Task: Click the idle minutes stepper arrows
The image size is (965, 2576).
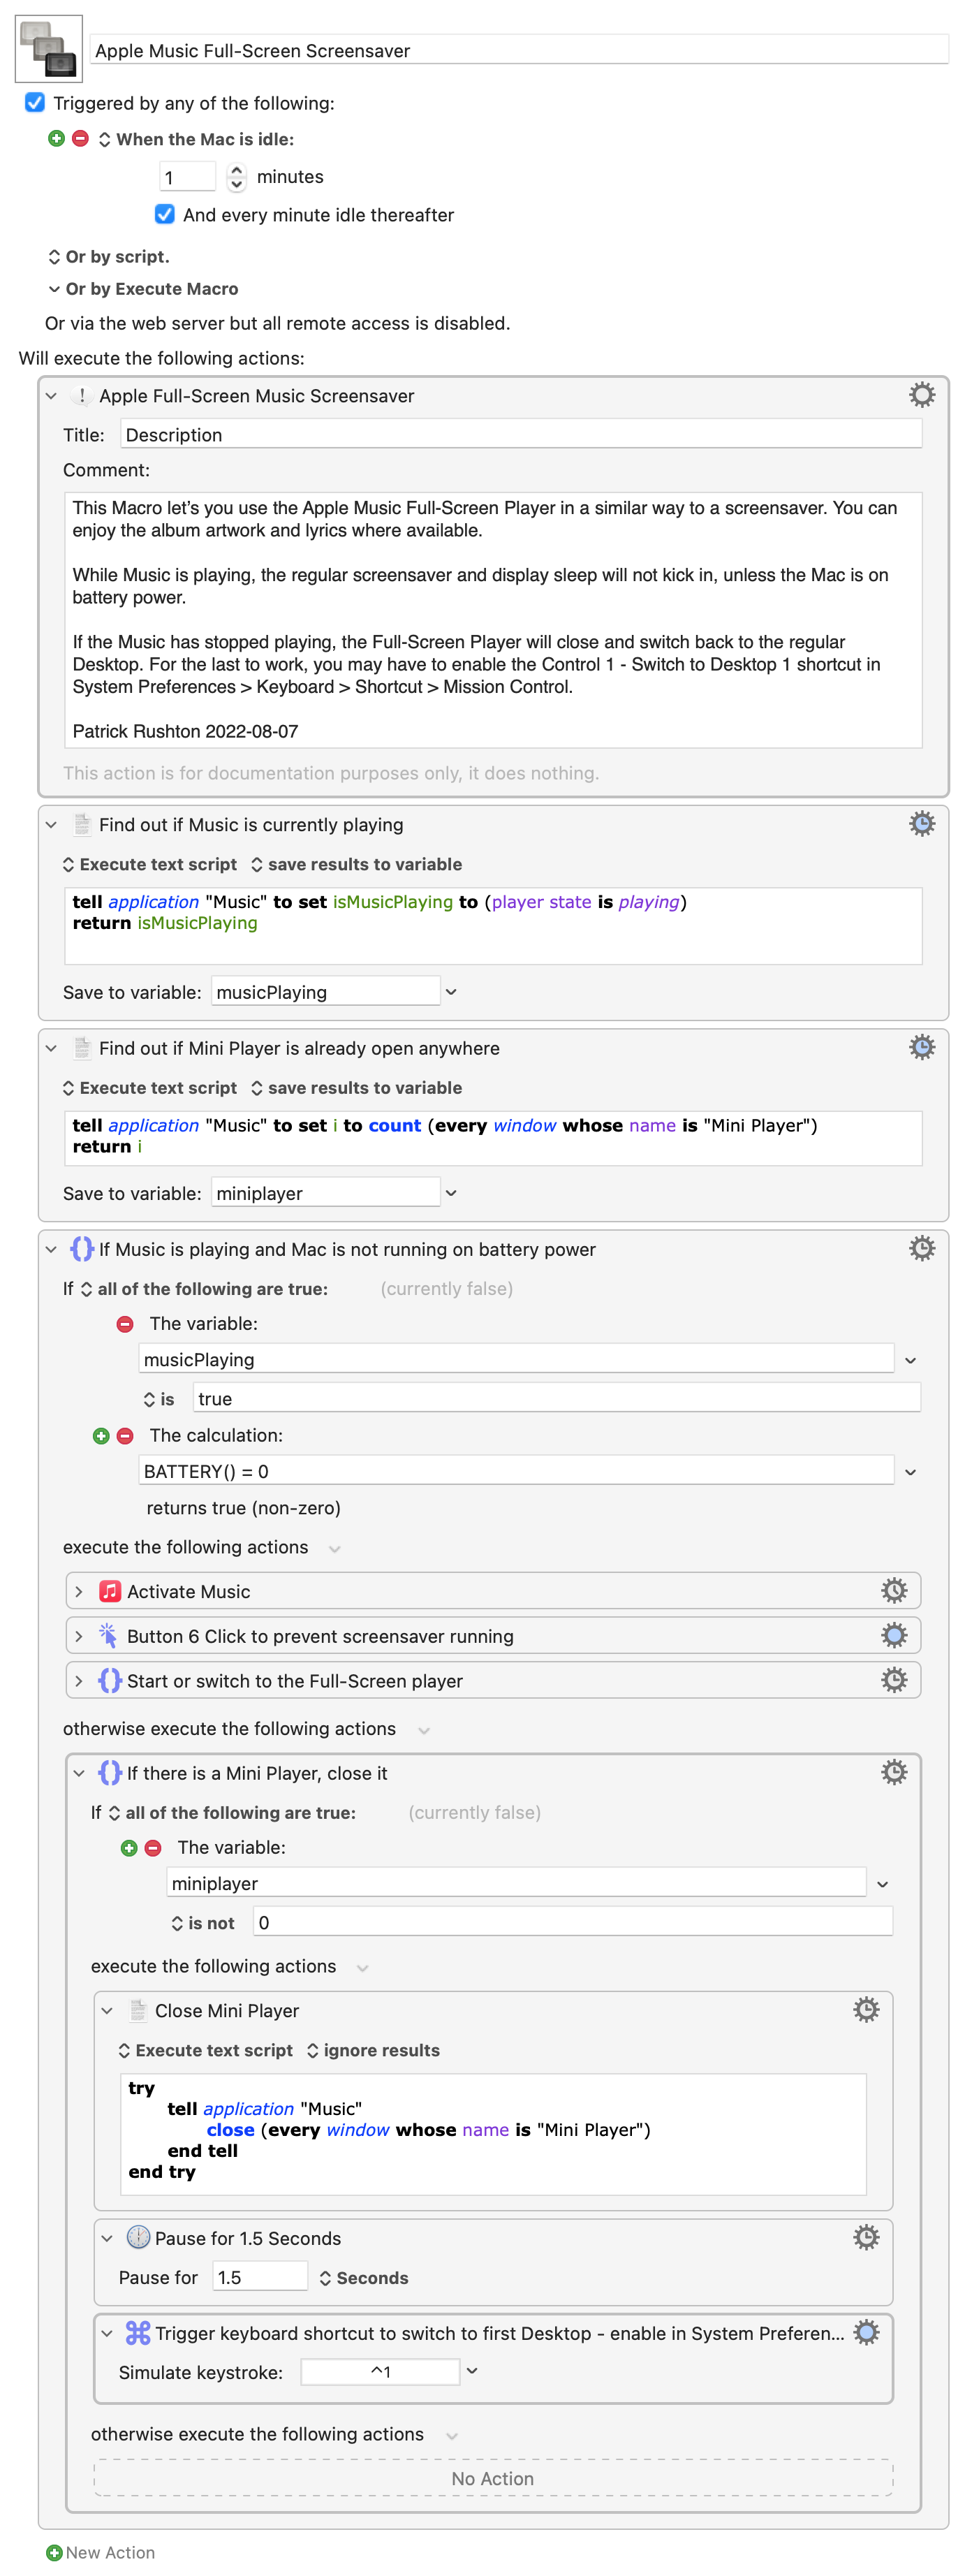Action: 236,177
